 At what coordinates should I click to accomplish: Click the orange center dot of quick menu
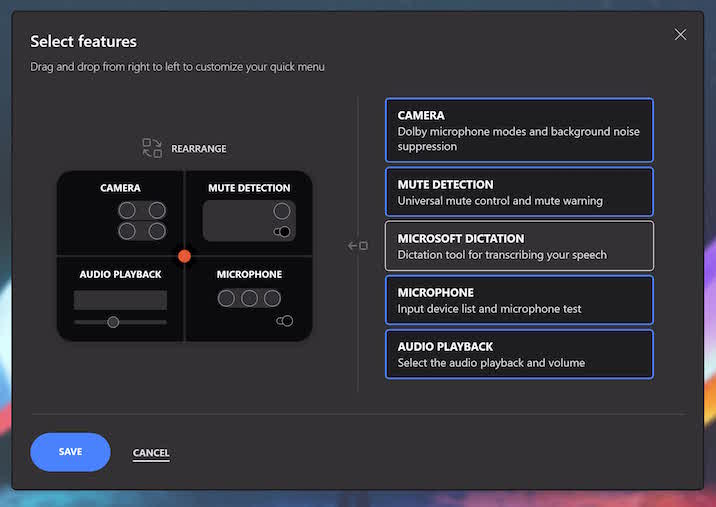(x=184, y=256)
